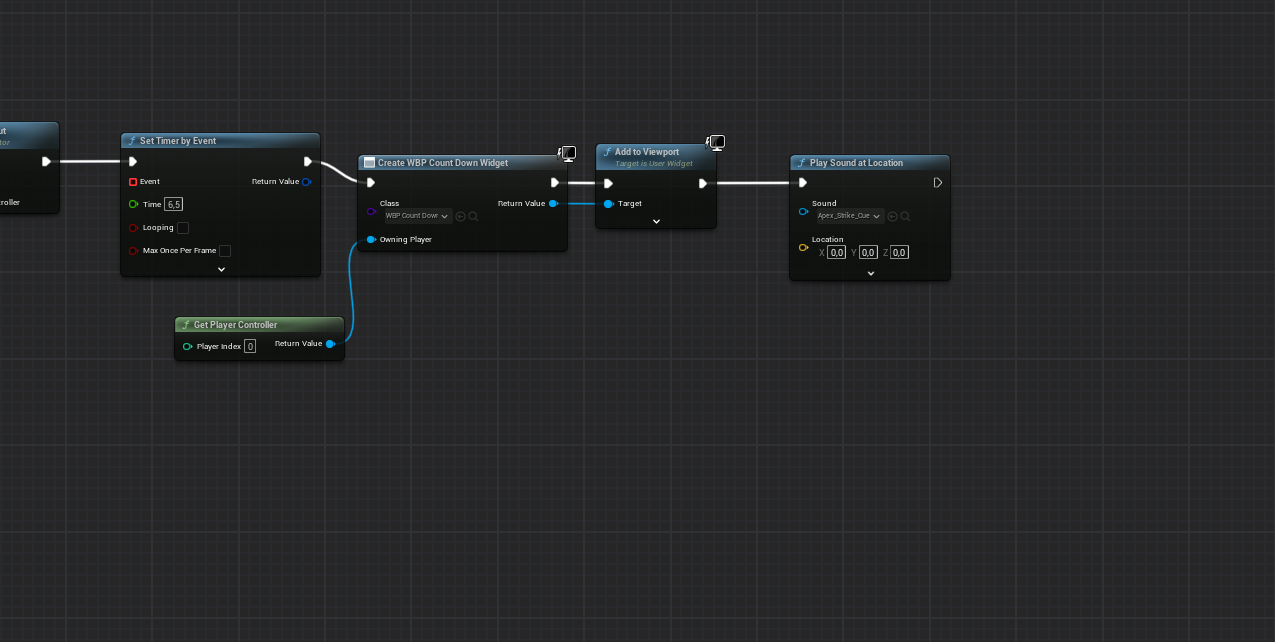Toggle the Max Once Per Frame checkbox

tap(225, 251)
